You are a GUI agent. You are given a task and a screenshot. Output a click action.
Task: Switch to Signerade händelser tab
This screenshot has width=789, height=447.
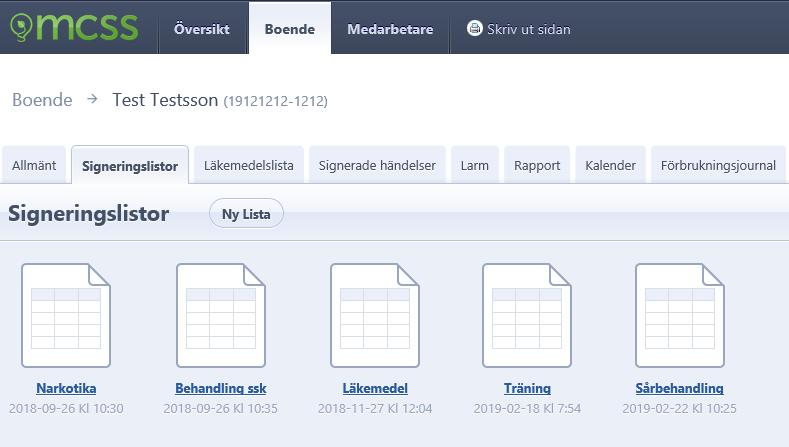377,165
